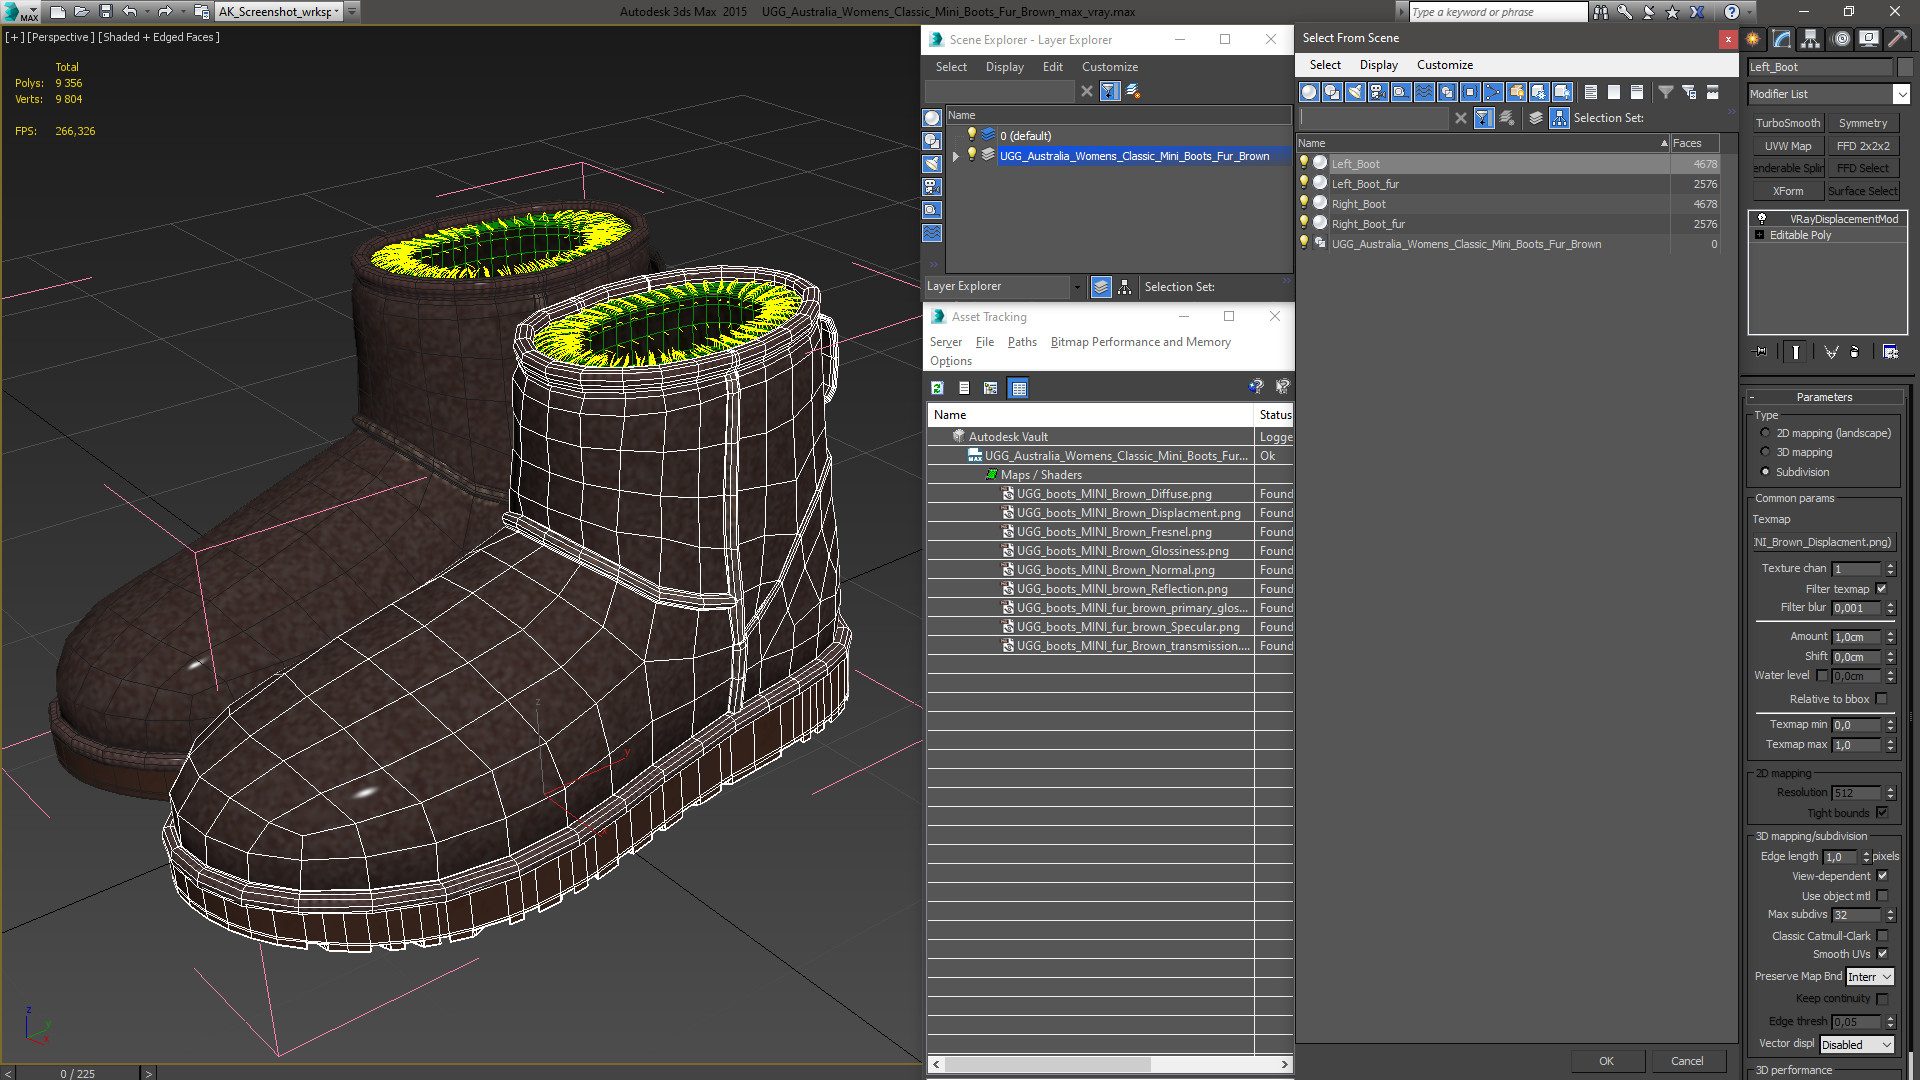The image size is (1920, 1080).
Task: Open Bitmap Performance and Memory menu
Action: coord(1140,342)
